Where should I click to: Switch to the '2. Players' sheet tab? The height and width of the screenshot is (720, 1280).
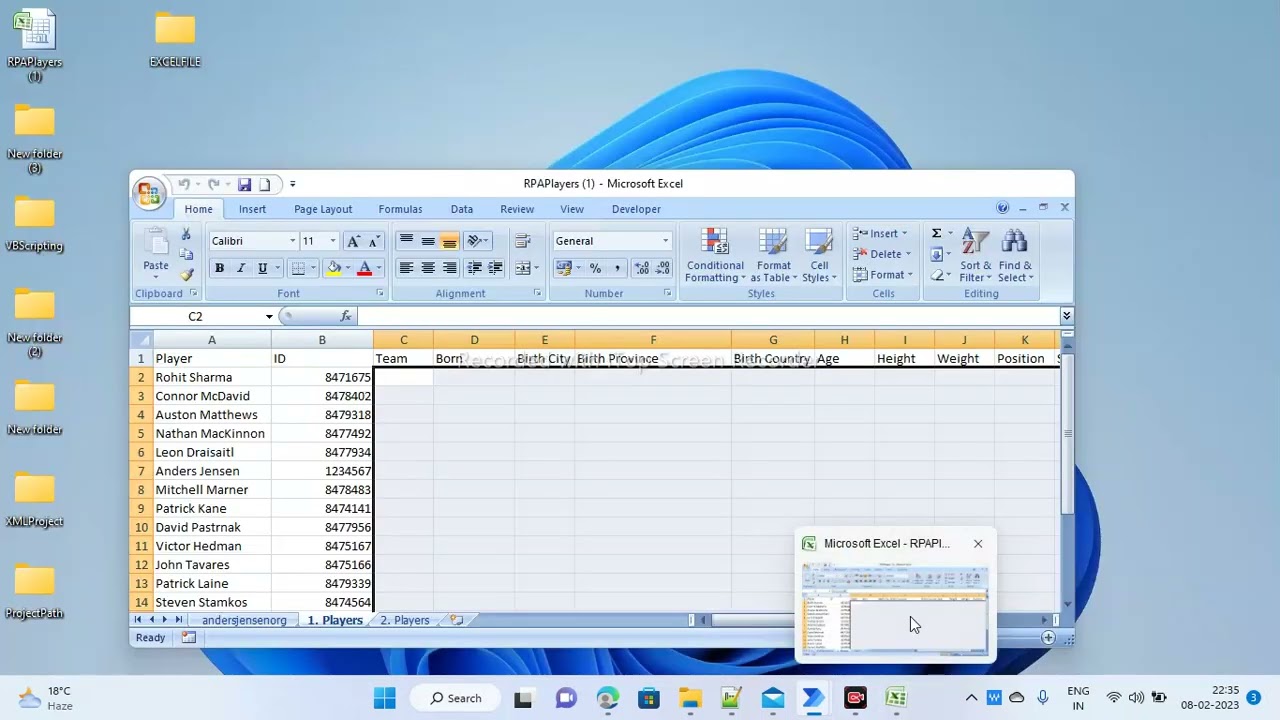(x=405, y=620)
